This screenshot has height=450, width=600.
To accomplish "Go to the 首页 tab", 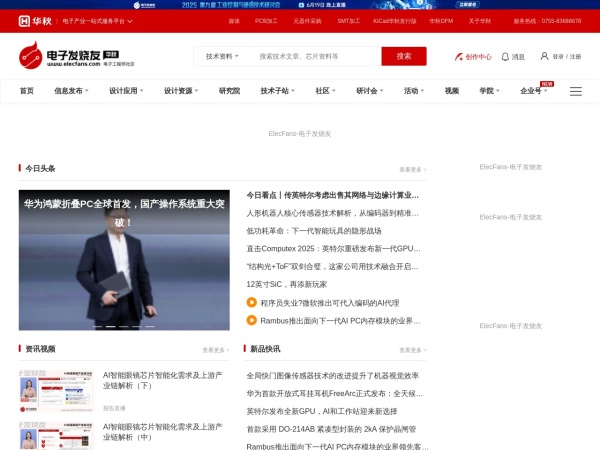I will coord(27,91).
